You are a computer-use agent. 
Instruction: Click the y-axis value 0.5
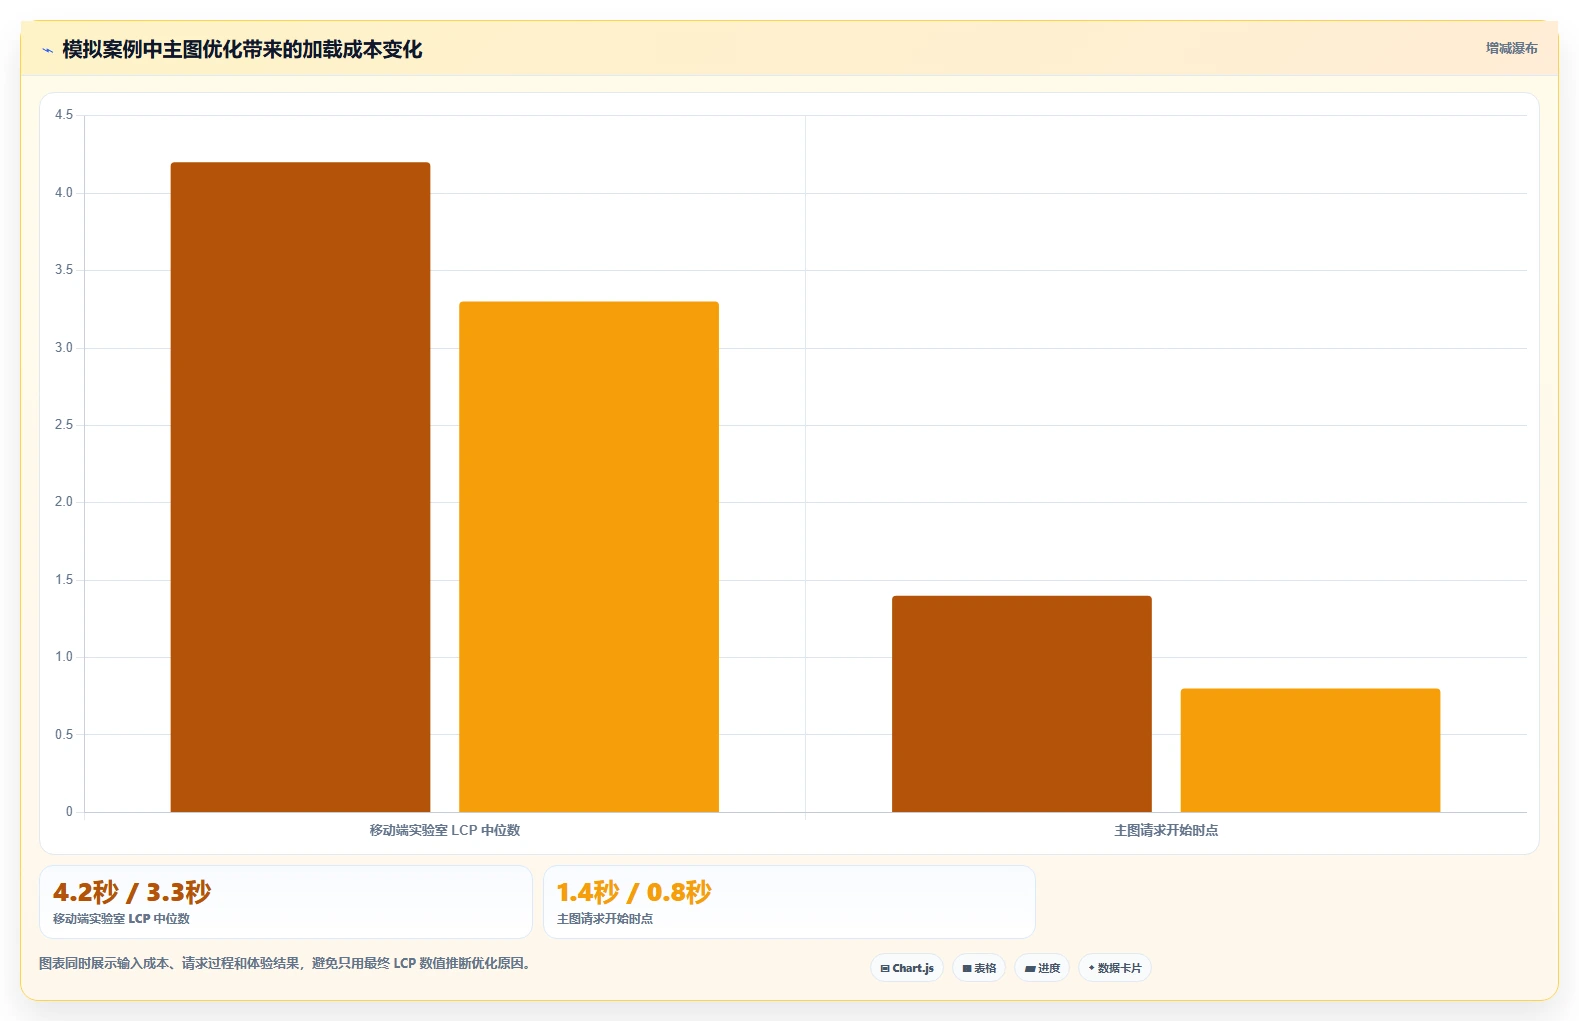click(x=64, y=735)
